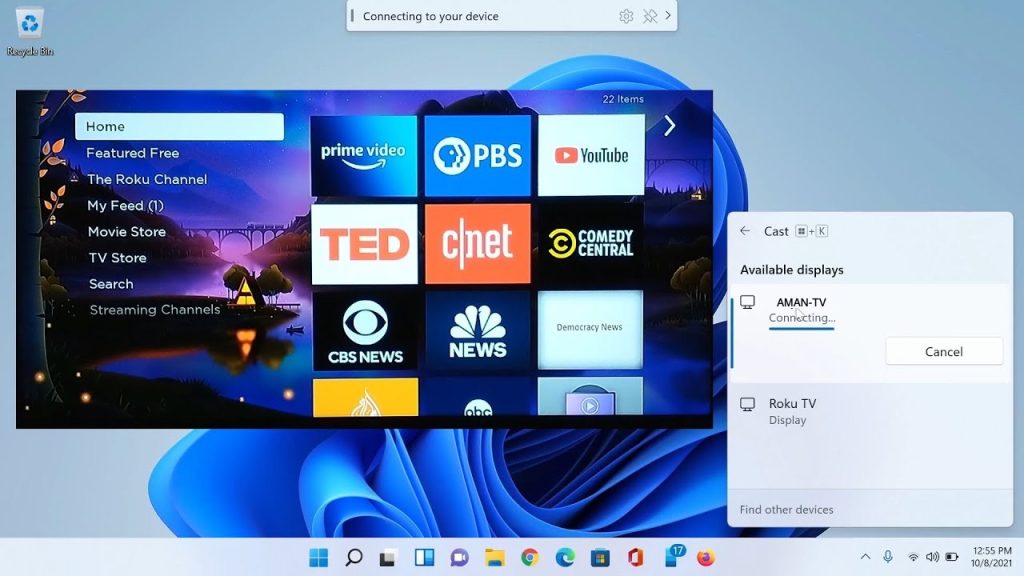This screenshot has width=1024, height=576.
Task: Unpin the Connecting to your device banner
Action: click(x=648, y=16)
